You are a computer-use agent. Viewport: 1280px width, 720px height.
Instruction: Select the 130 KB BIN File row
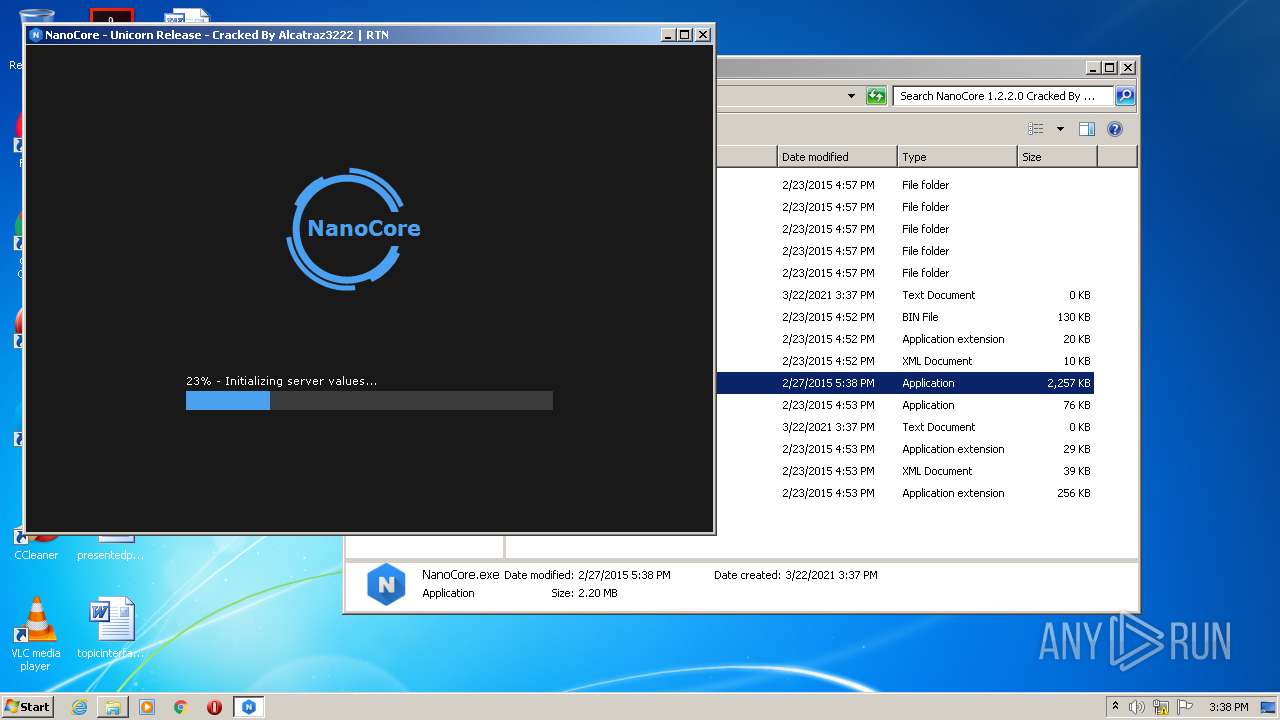[x=905, y=317]
